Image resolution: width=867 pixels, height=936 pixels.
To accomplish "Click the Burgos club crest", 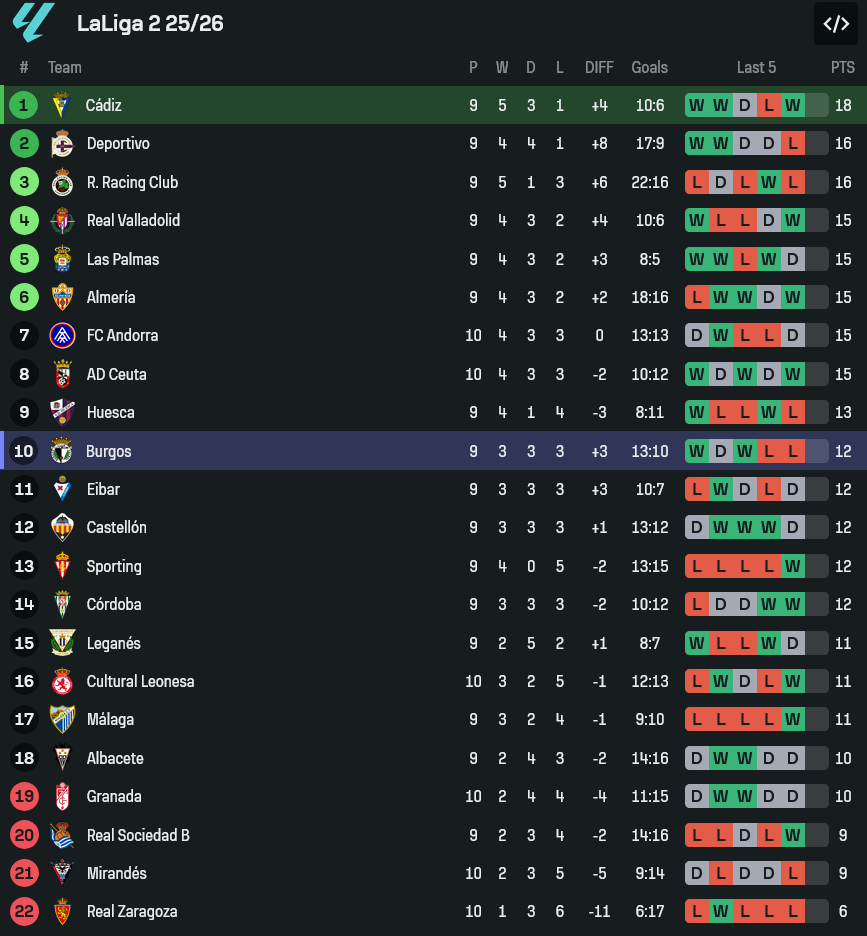I will coord(62,451).
